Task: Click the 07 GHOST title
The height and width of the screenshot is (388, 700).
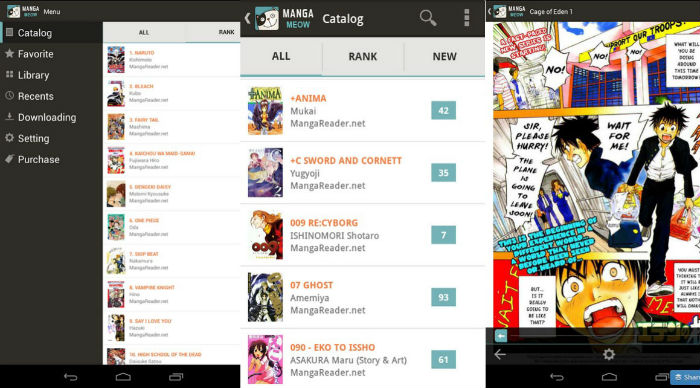Action: click(x=312, y=285)
